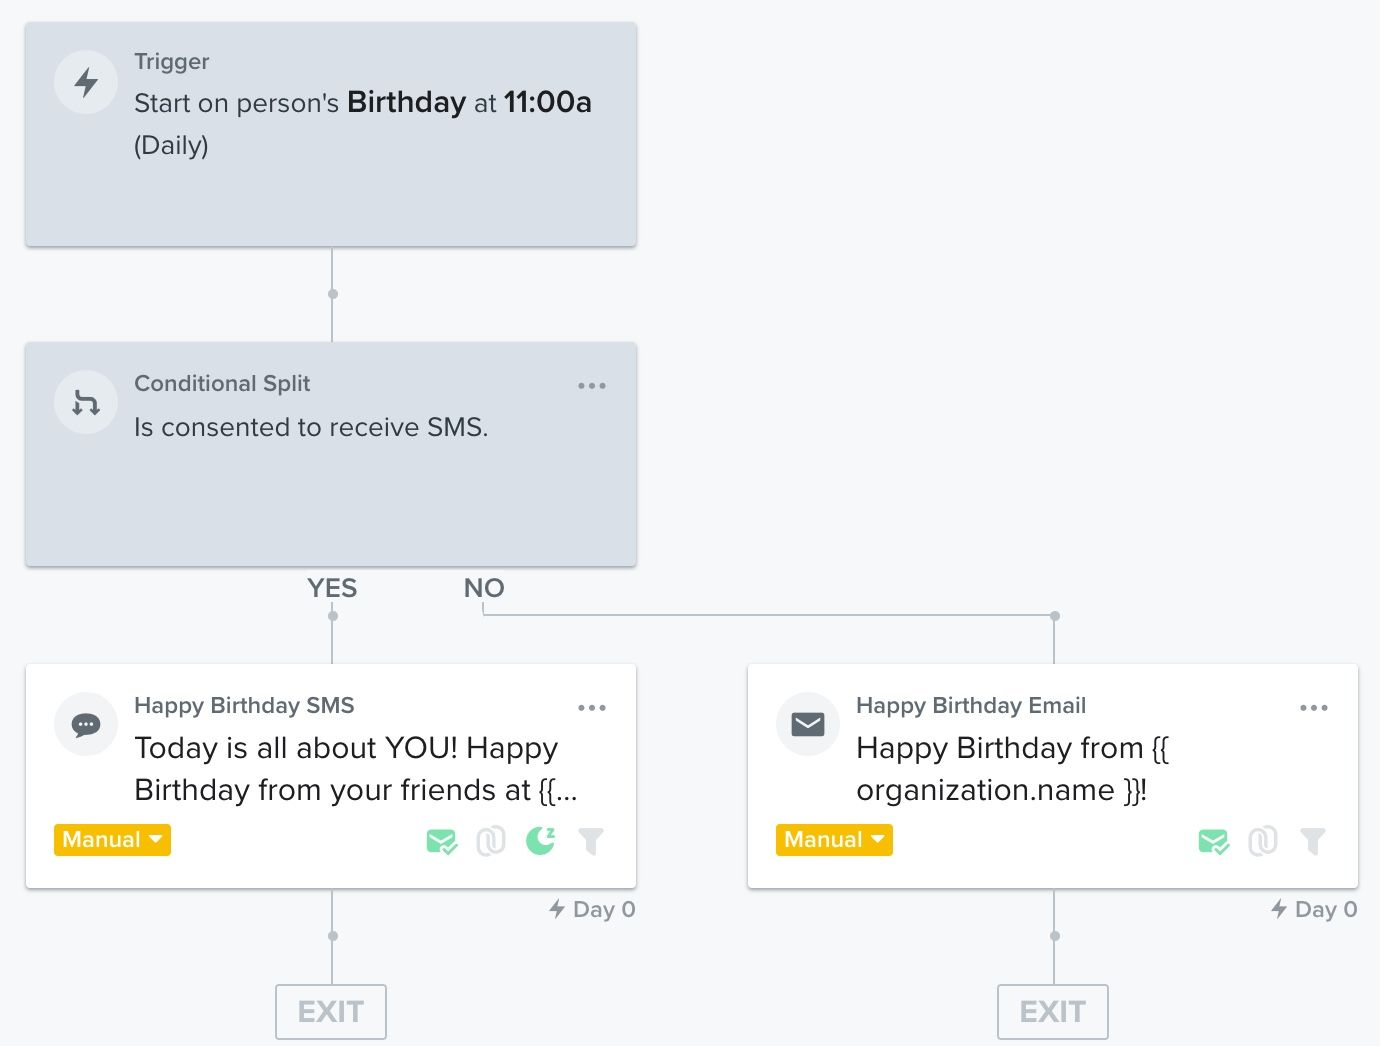Image resolution: width=1380 pixels, height=1046 pixels.
Task: Click the tracking envelope-check icon on SMS card
Action: pyautogui.click(x=441, y=842)
